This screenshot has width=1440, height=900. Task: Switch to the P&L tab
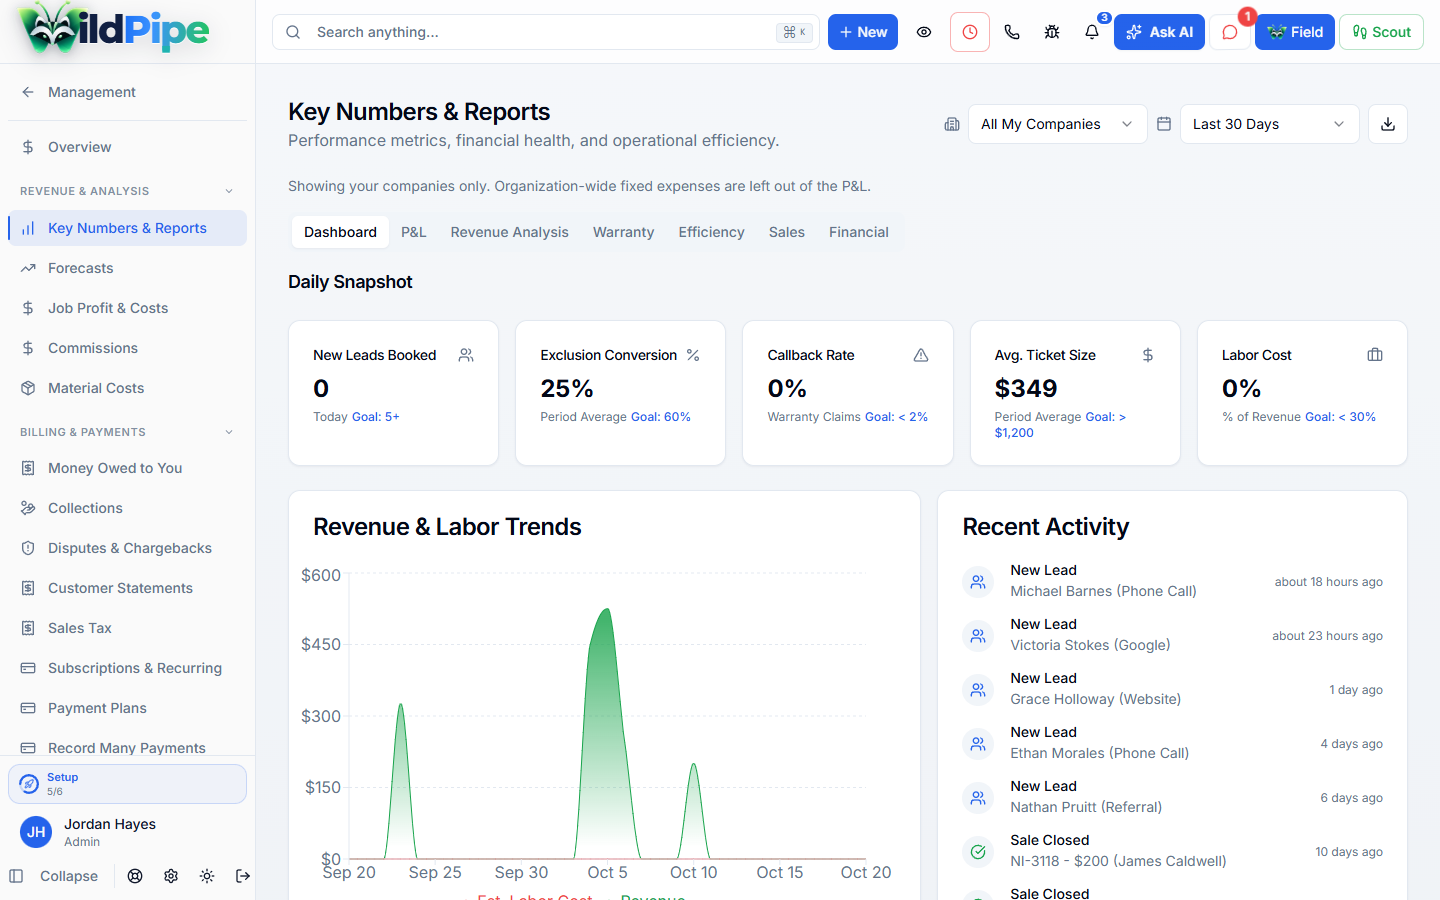click(414, 232)
